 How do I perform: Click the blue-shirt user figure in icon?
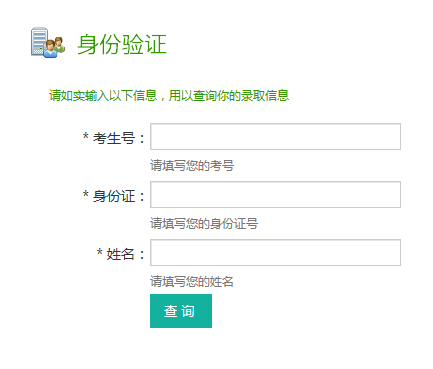coord(50,49)
